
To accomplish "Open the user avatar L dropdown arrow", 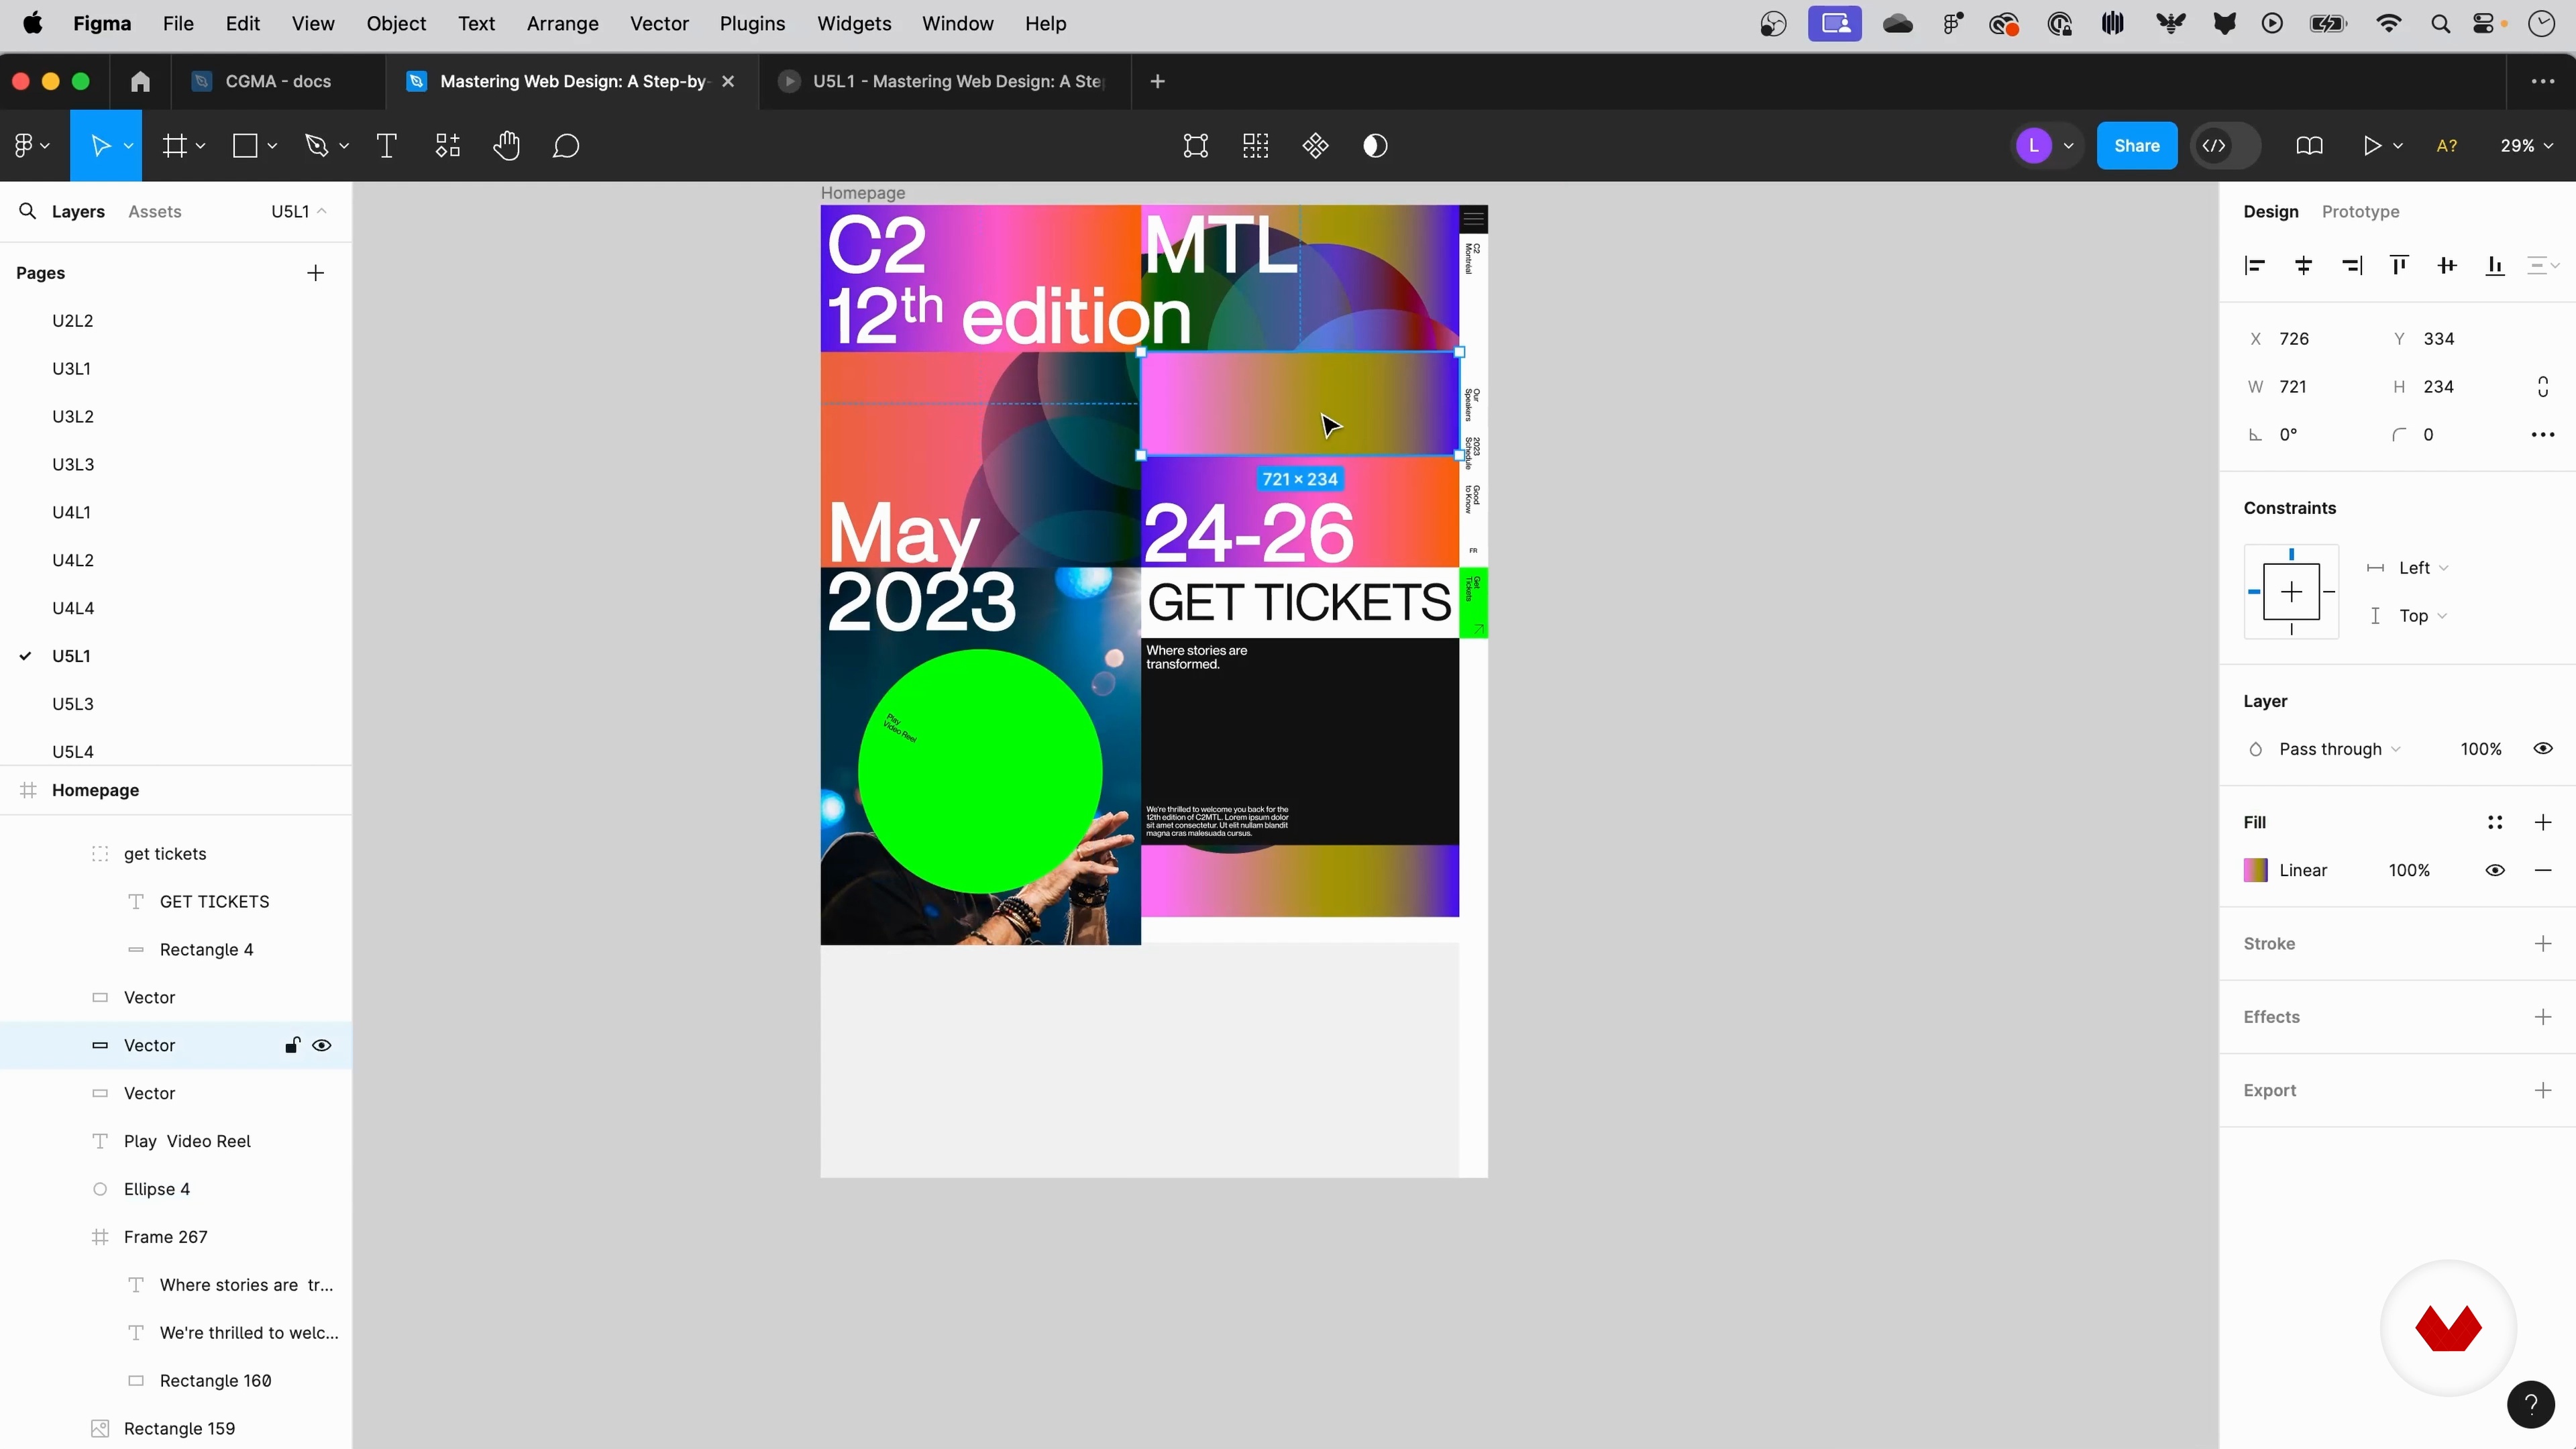I will pyautogui.click(x=2069, y=146).
